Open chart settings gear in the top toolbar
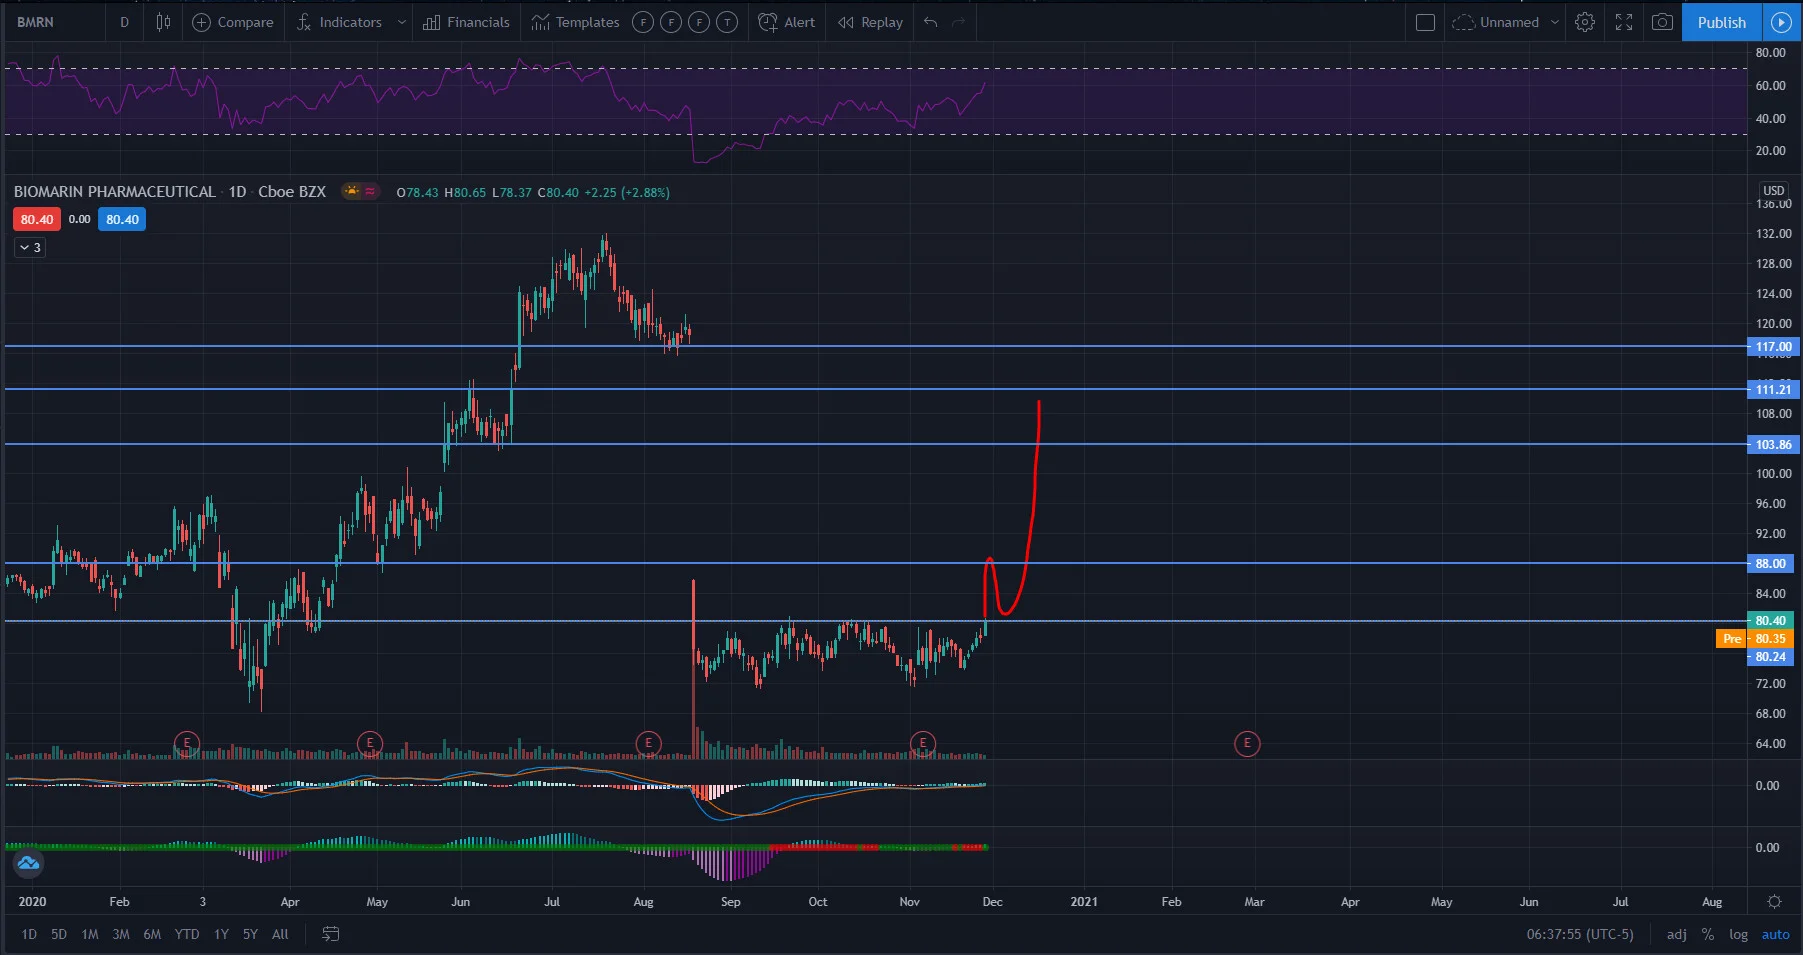The image size is (1803, 955). 1585,22
